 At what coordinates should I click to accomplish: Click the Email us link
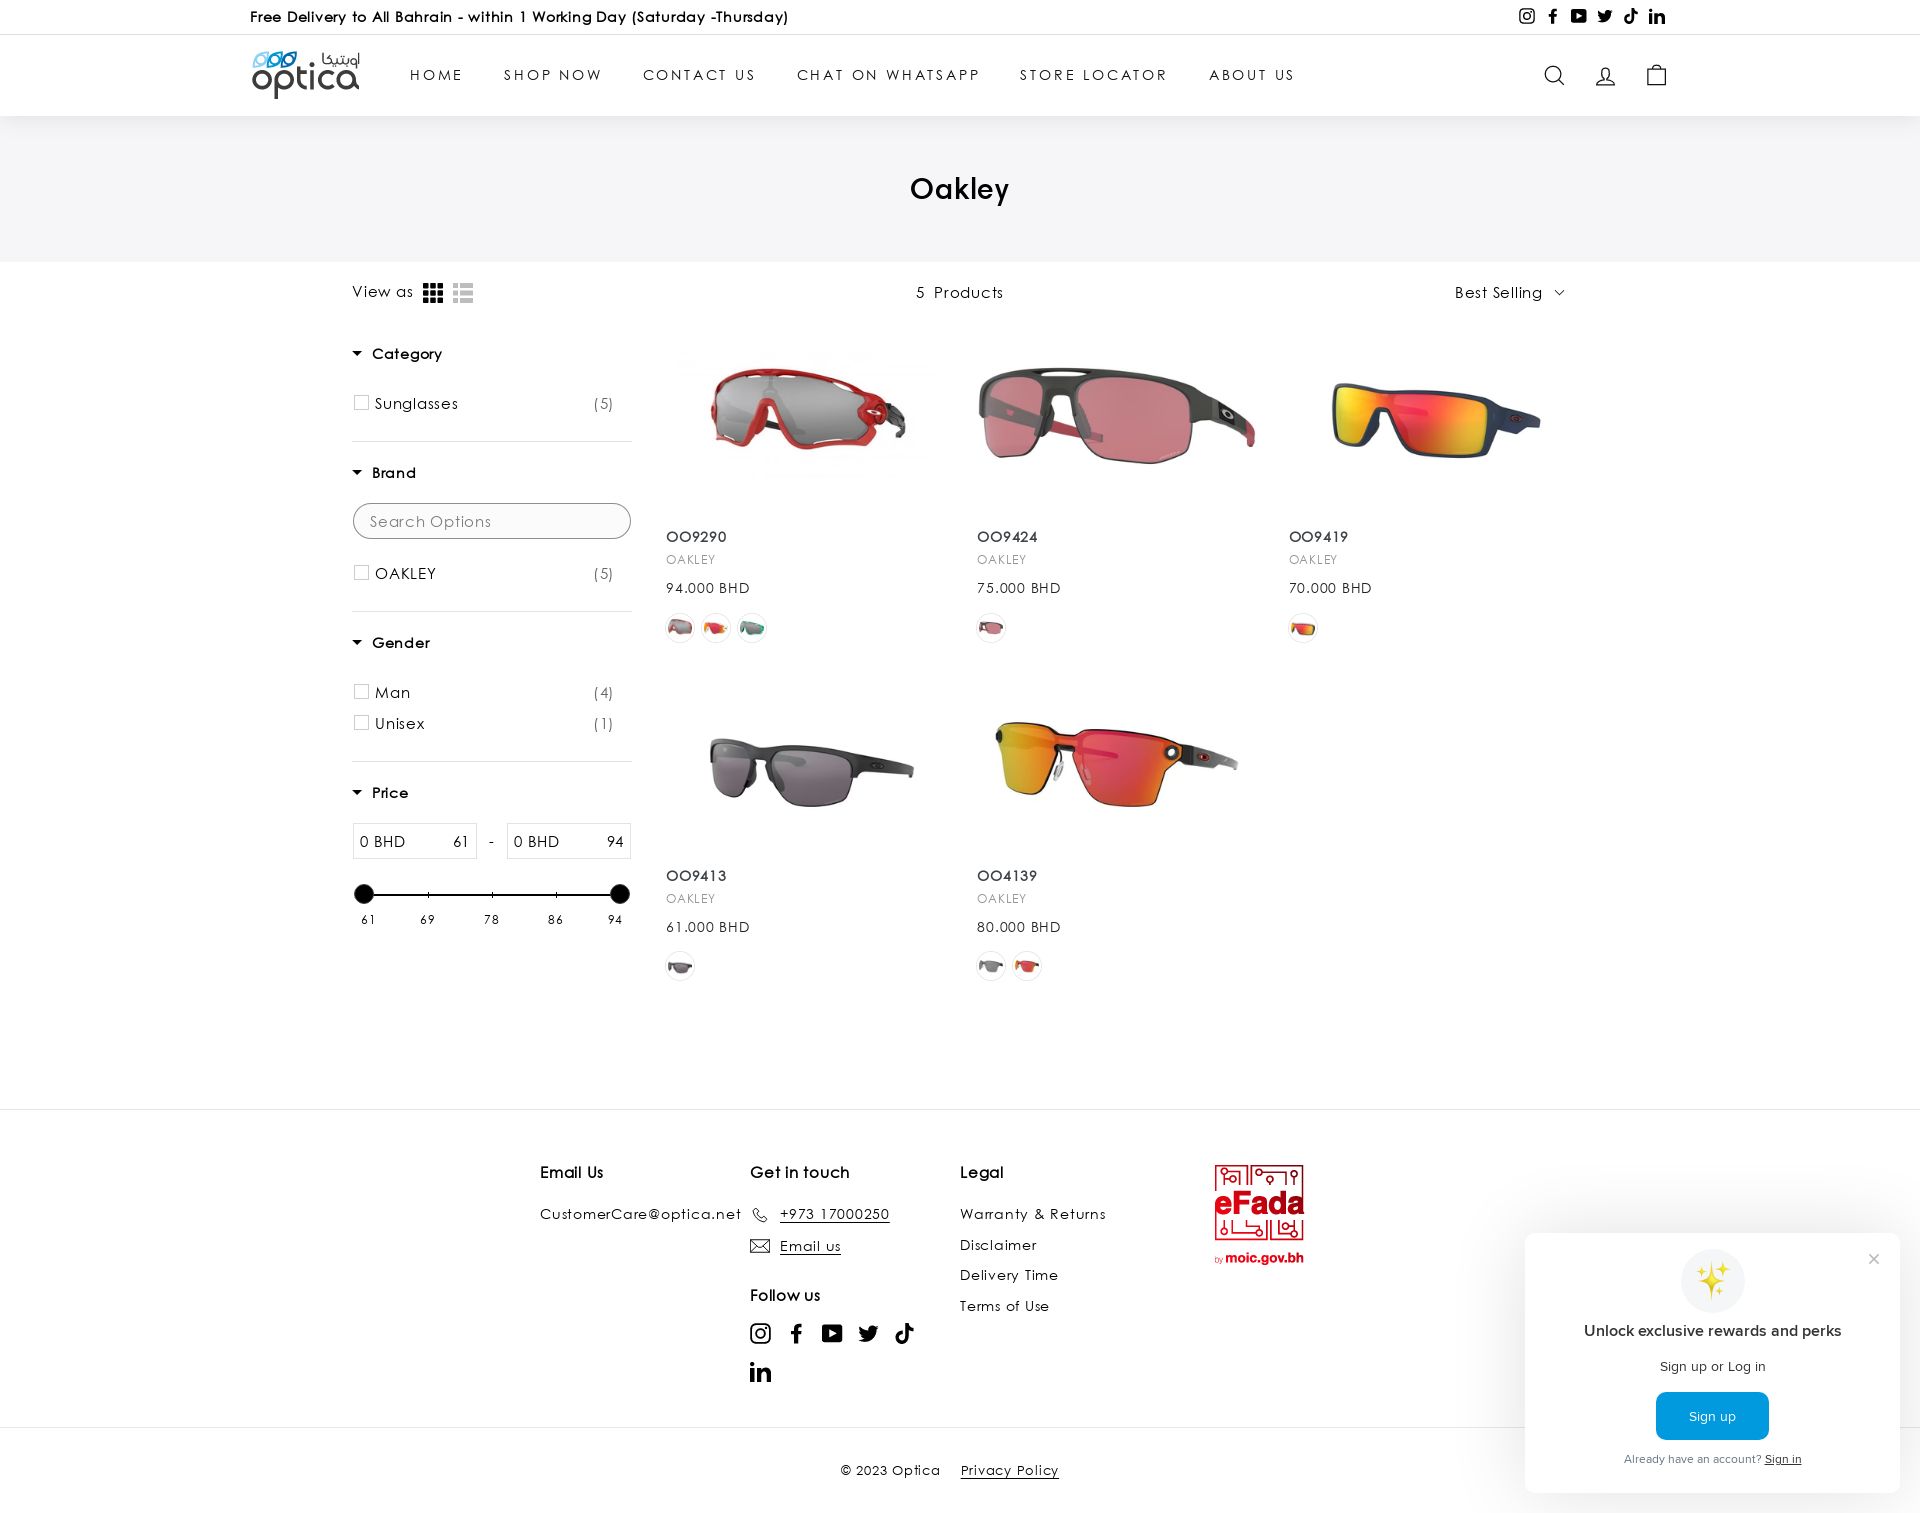click(810, 1246)
